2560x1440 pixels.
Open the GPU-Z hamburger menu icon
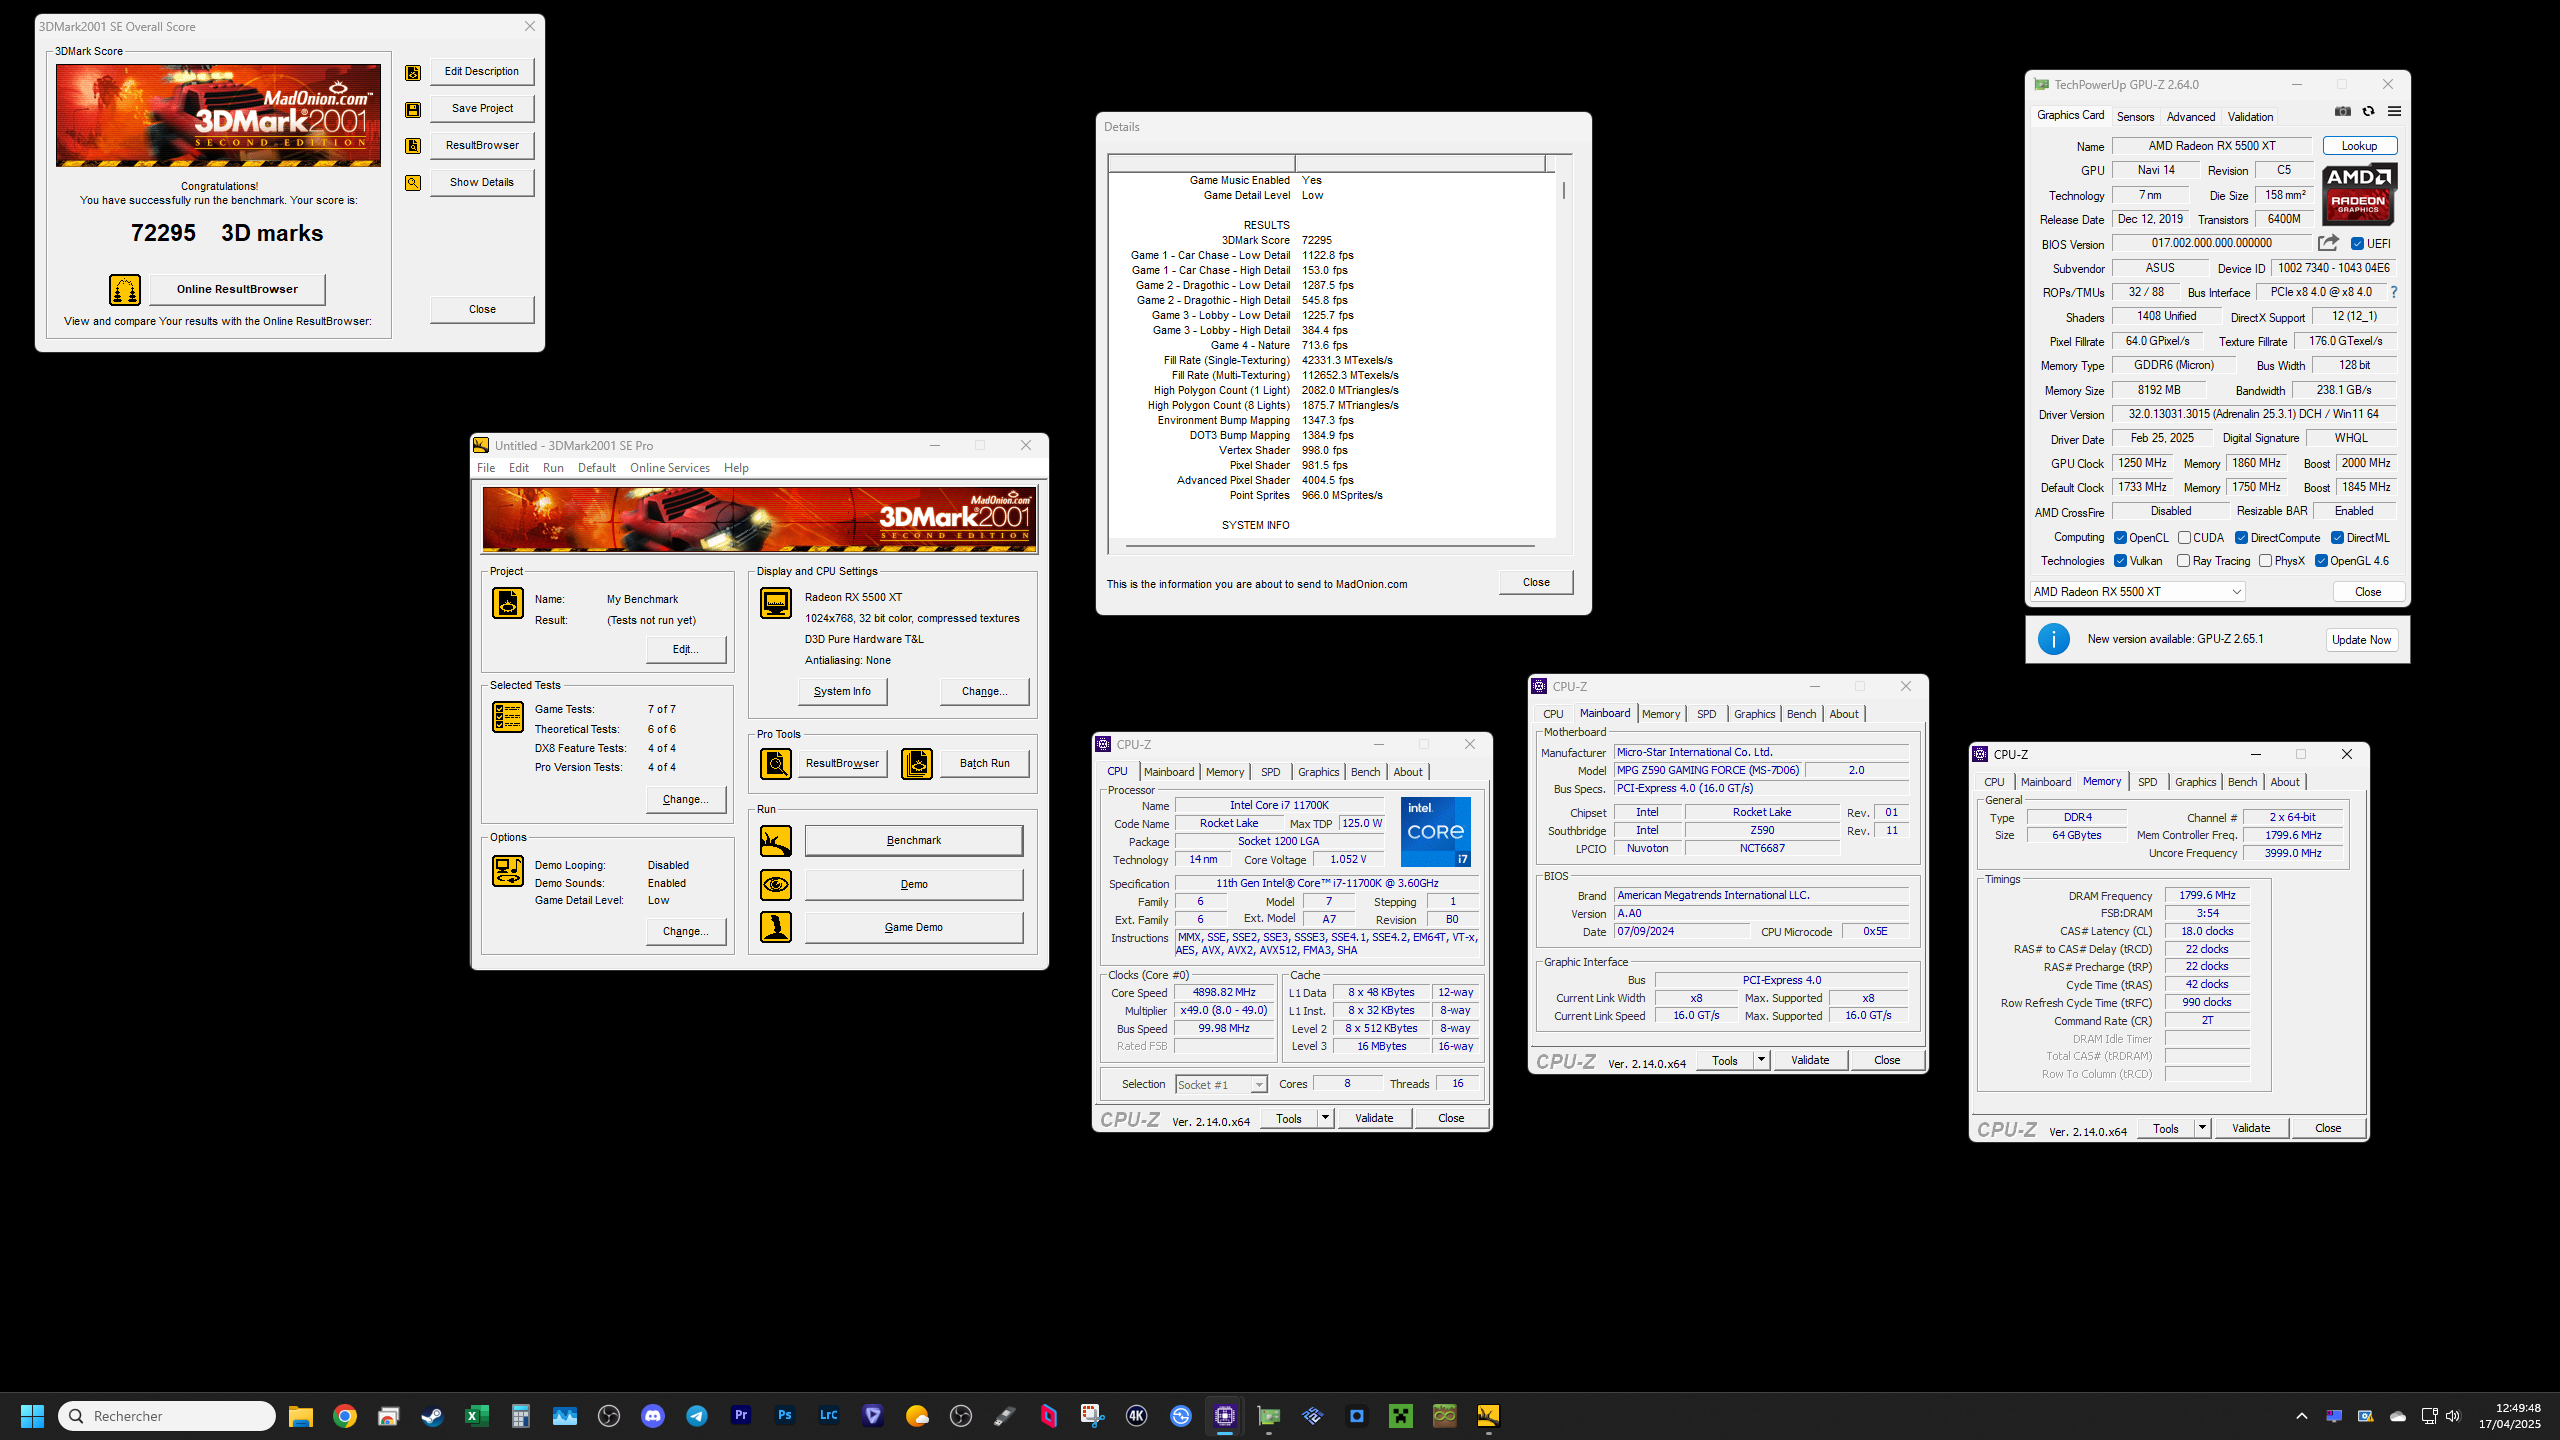click(x=2394, y=112)
